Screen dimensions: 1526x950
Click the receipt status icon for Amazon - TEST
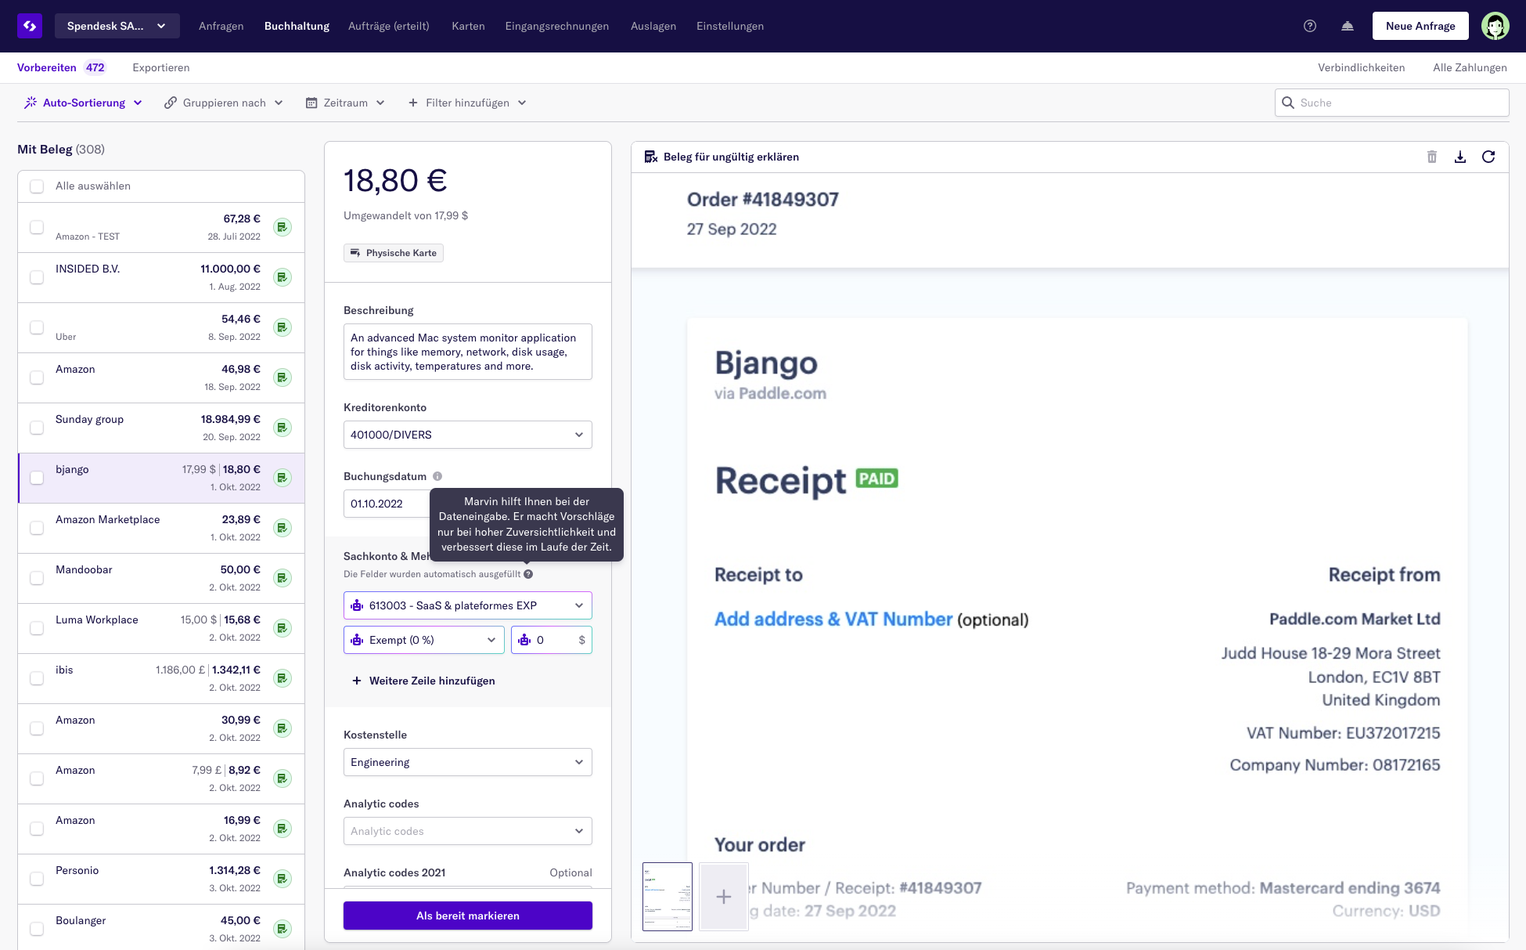(x=283, y=227)
